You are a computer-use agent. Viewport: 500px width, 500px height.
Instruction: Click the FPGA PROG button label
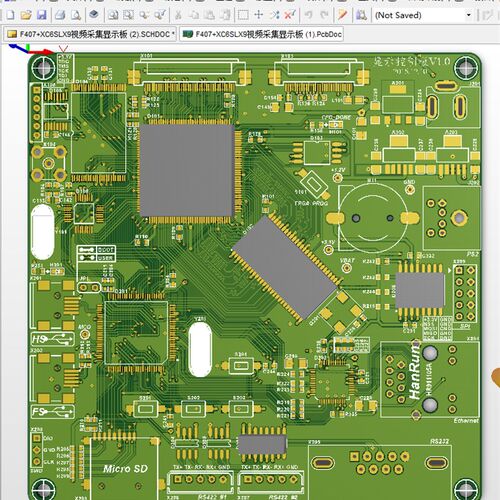(x=311, y=203)
